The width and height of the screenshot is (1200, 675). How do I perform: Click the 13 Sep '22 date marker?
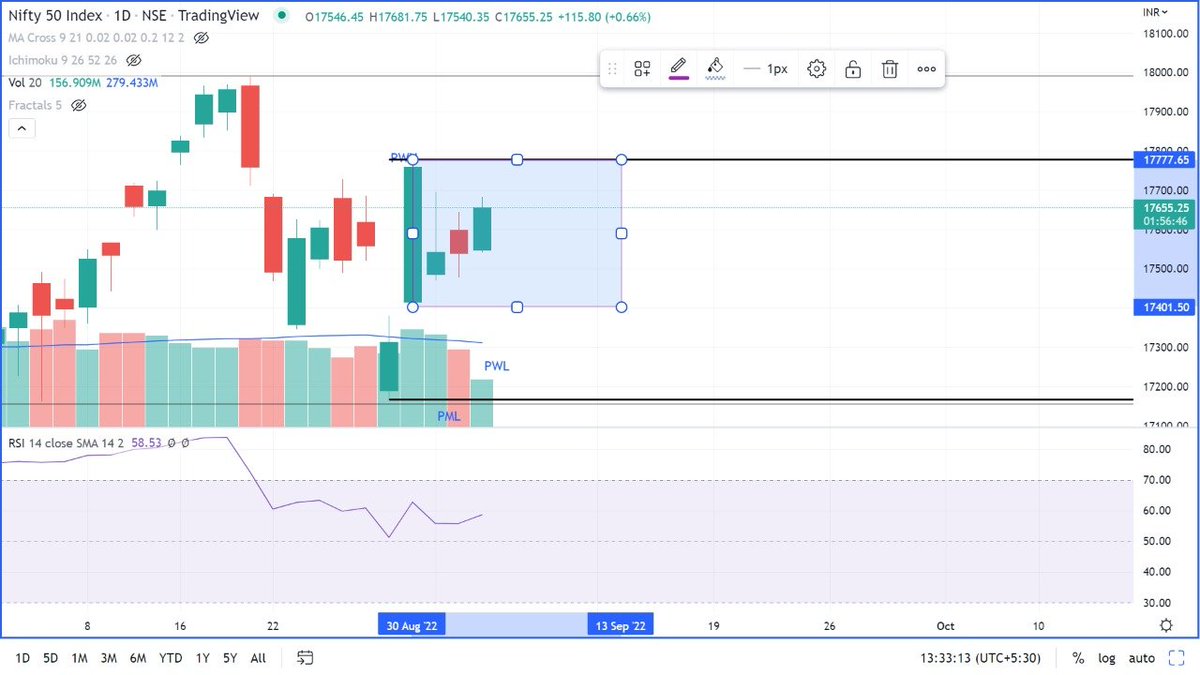pyautogui.click(x=621, y=625)
